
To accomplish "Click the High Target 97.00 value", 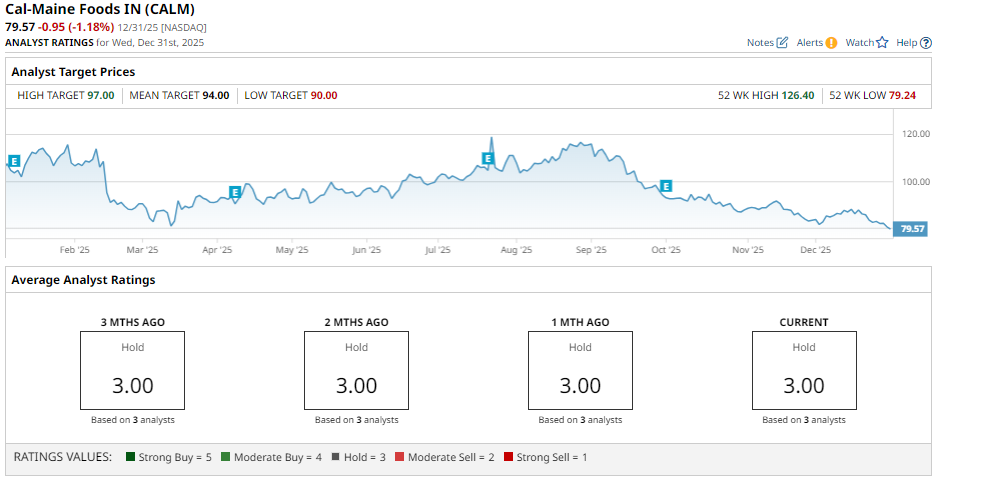I will click(x=101, y=96).
